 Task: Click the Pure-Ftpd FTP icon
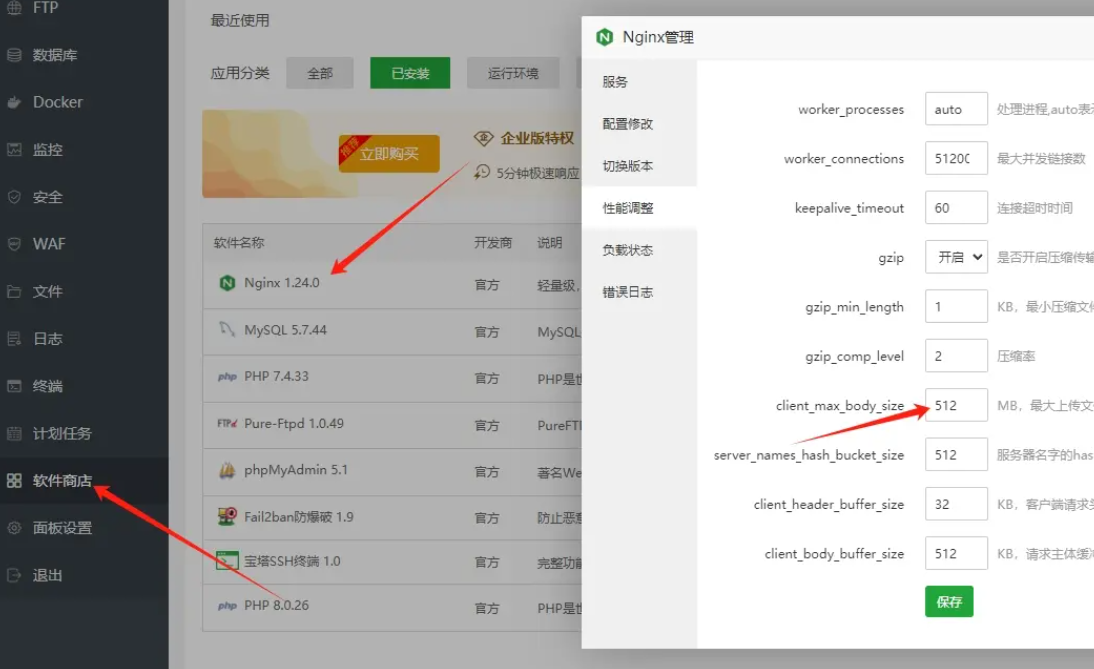[227, 423]
